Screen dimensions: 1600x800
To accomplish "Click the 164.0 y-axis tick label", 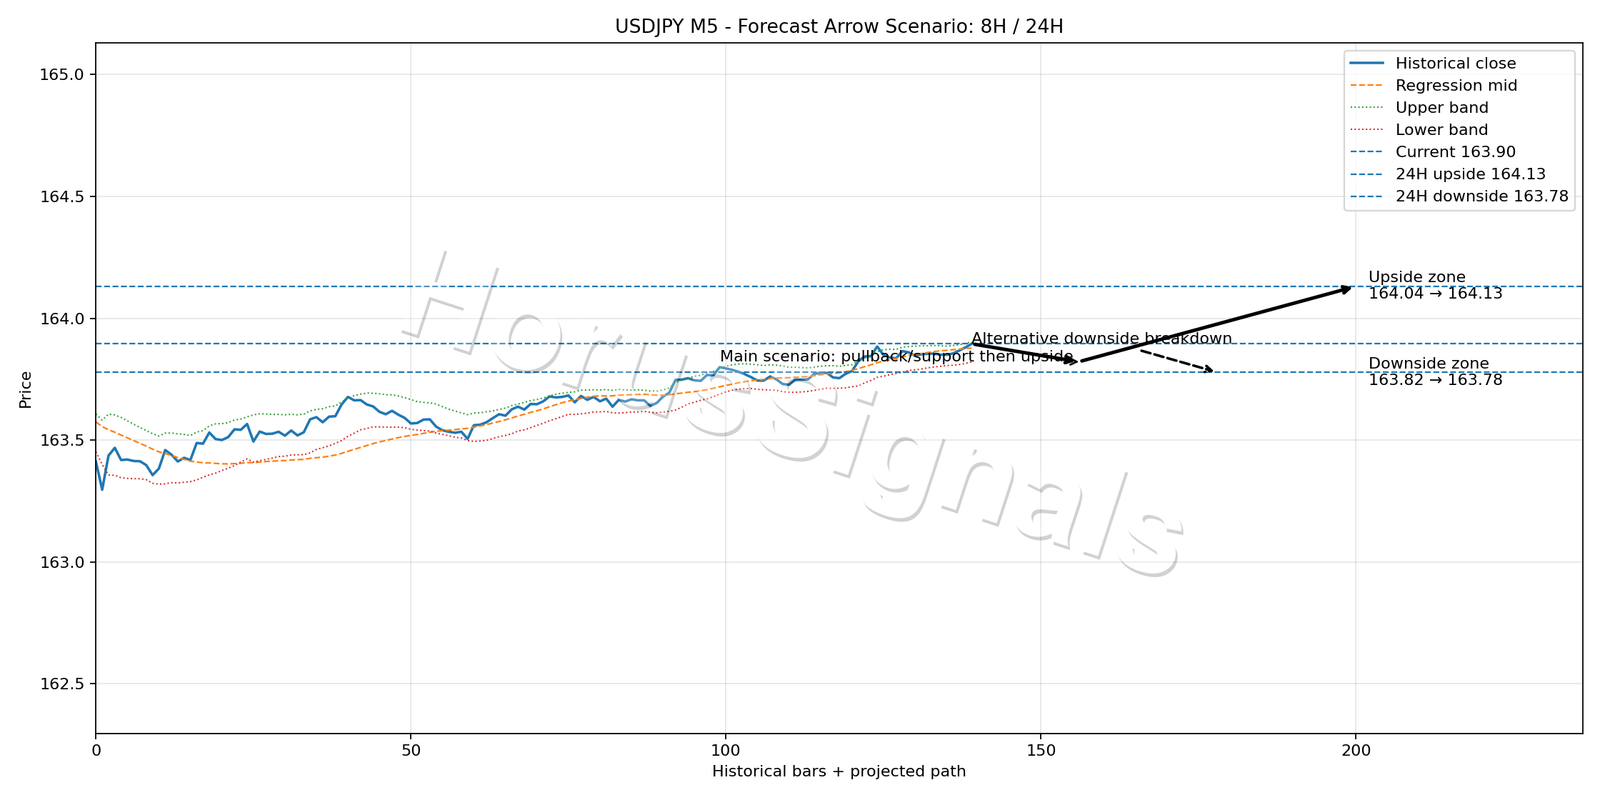I will click(64, 319).
